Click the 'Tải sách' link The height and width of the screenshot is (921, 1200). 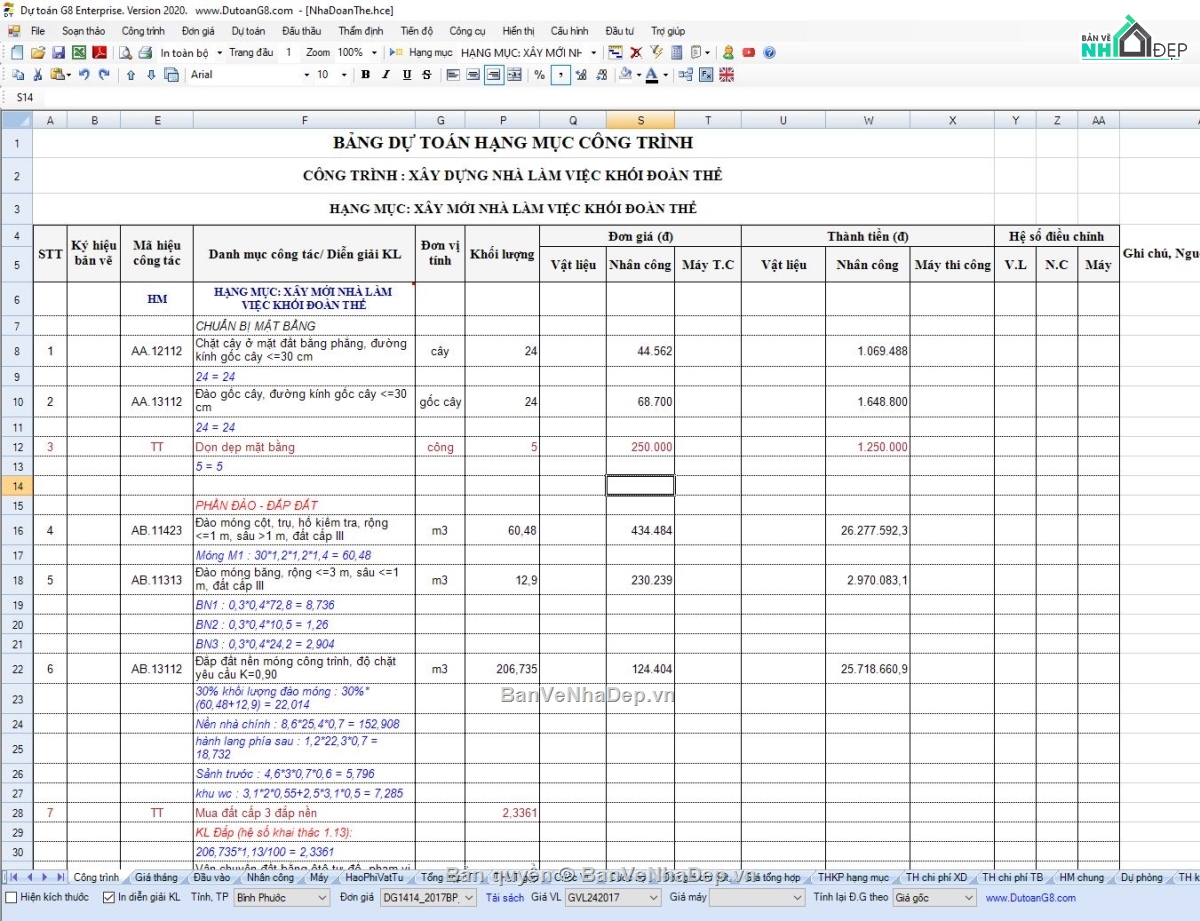coord(504,898)
